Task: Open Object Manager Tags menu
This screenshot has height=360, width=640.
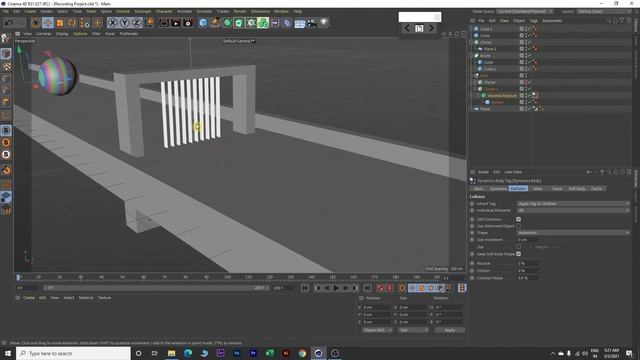Action: pos(533,20)
